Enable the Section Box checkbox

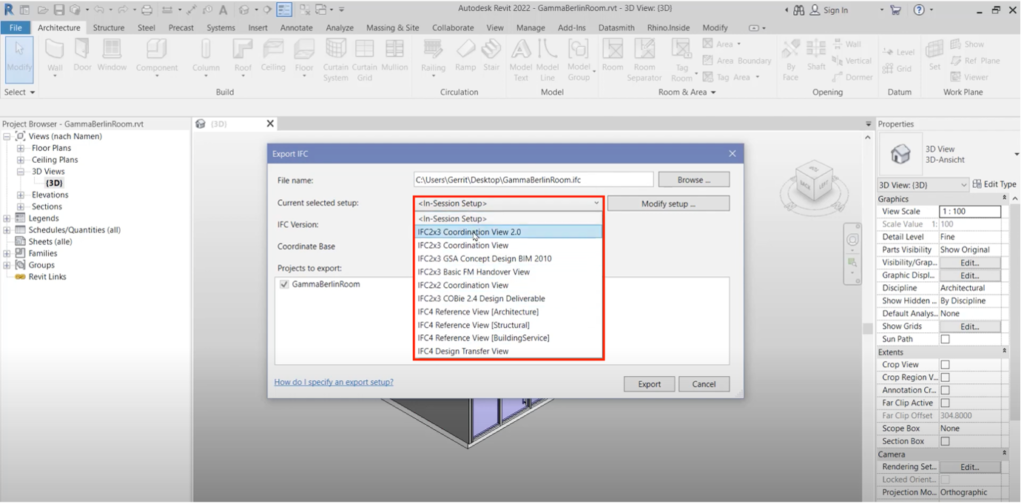[x=945, y=441]
